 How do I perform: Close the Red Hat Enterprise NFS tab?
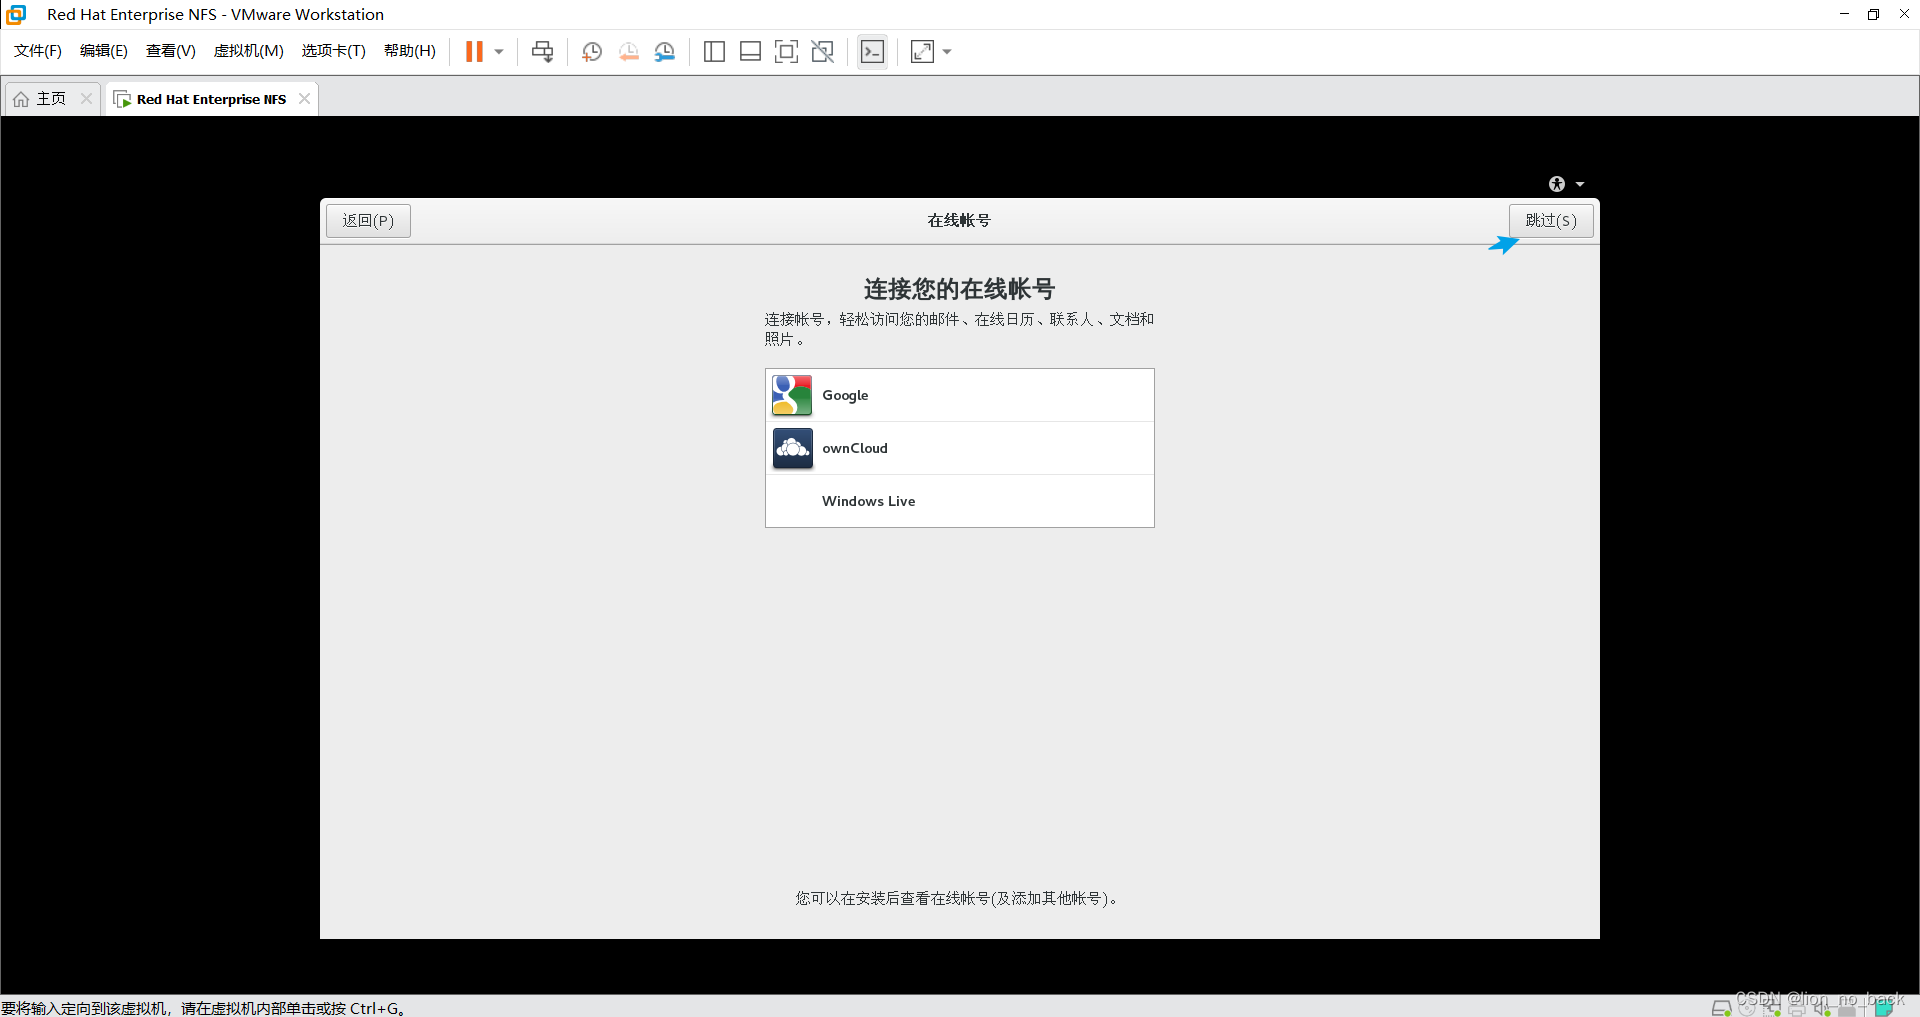304,98
